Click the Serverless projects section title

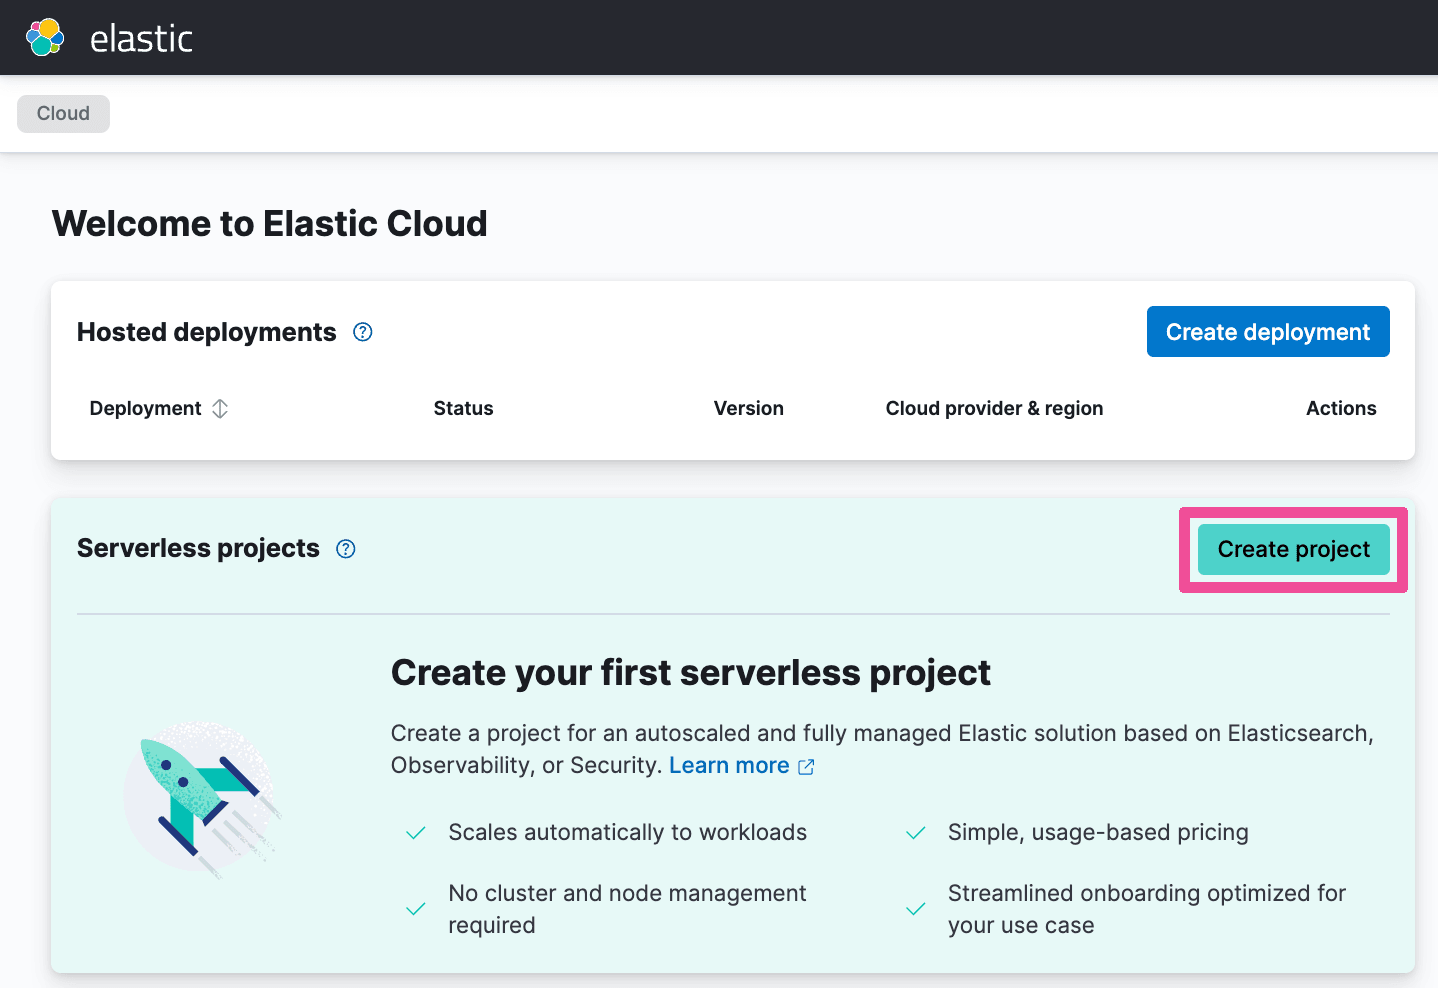point(198,548)
